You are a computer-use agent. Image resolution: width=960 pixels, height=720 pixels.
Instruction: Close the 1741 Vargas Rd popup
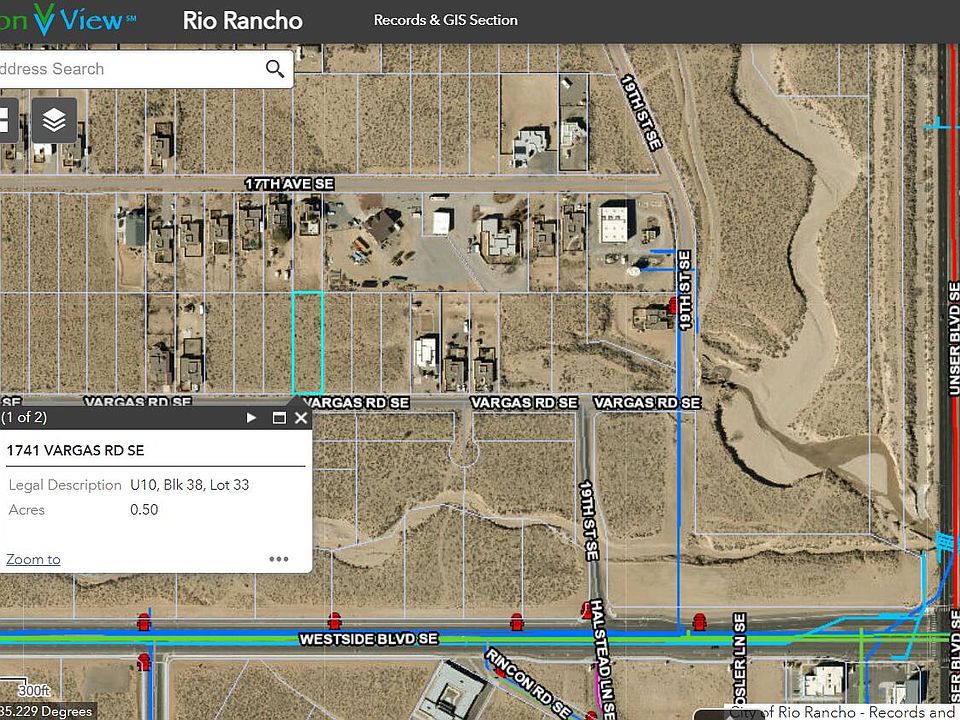coord(301,418)
